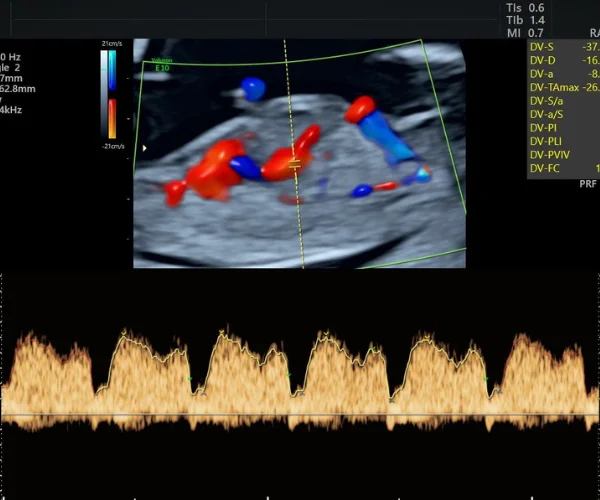Image resolution: width=600 pixels, height=500 pixels.
Task: Click the TIb 1.4 thermal index readout
Action: coord(525,20)
